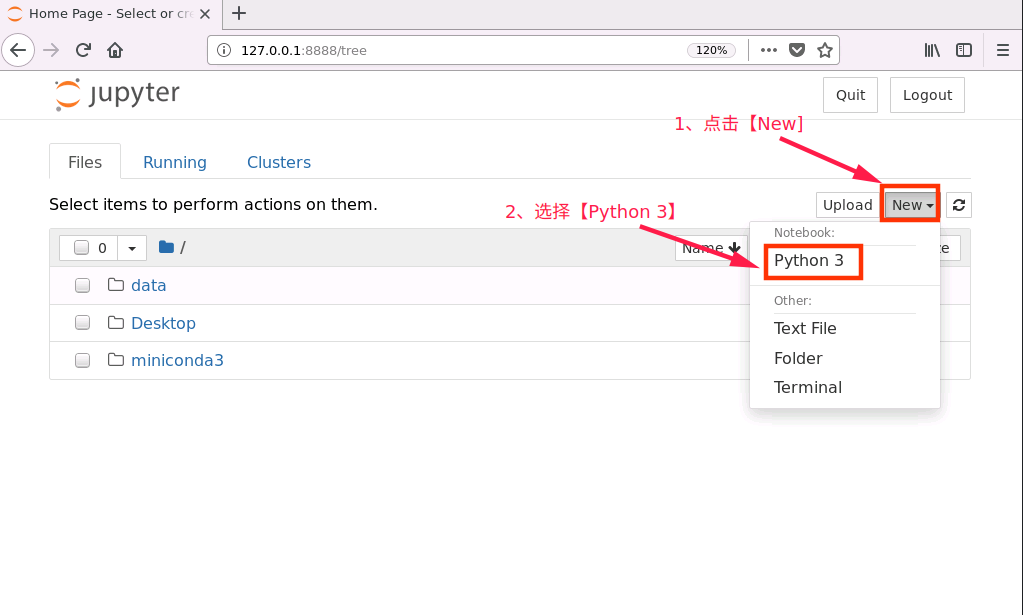Open the selection dropdown arrow next to 0
Viewport: 1023px width, 615px height.
132,248
